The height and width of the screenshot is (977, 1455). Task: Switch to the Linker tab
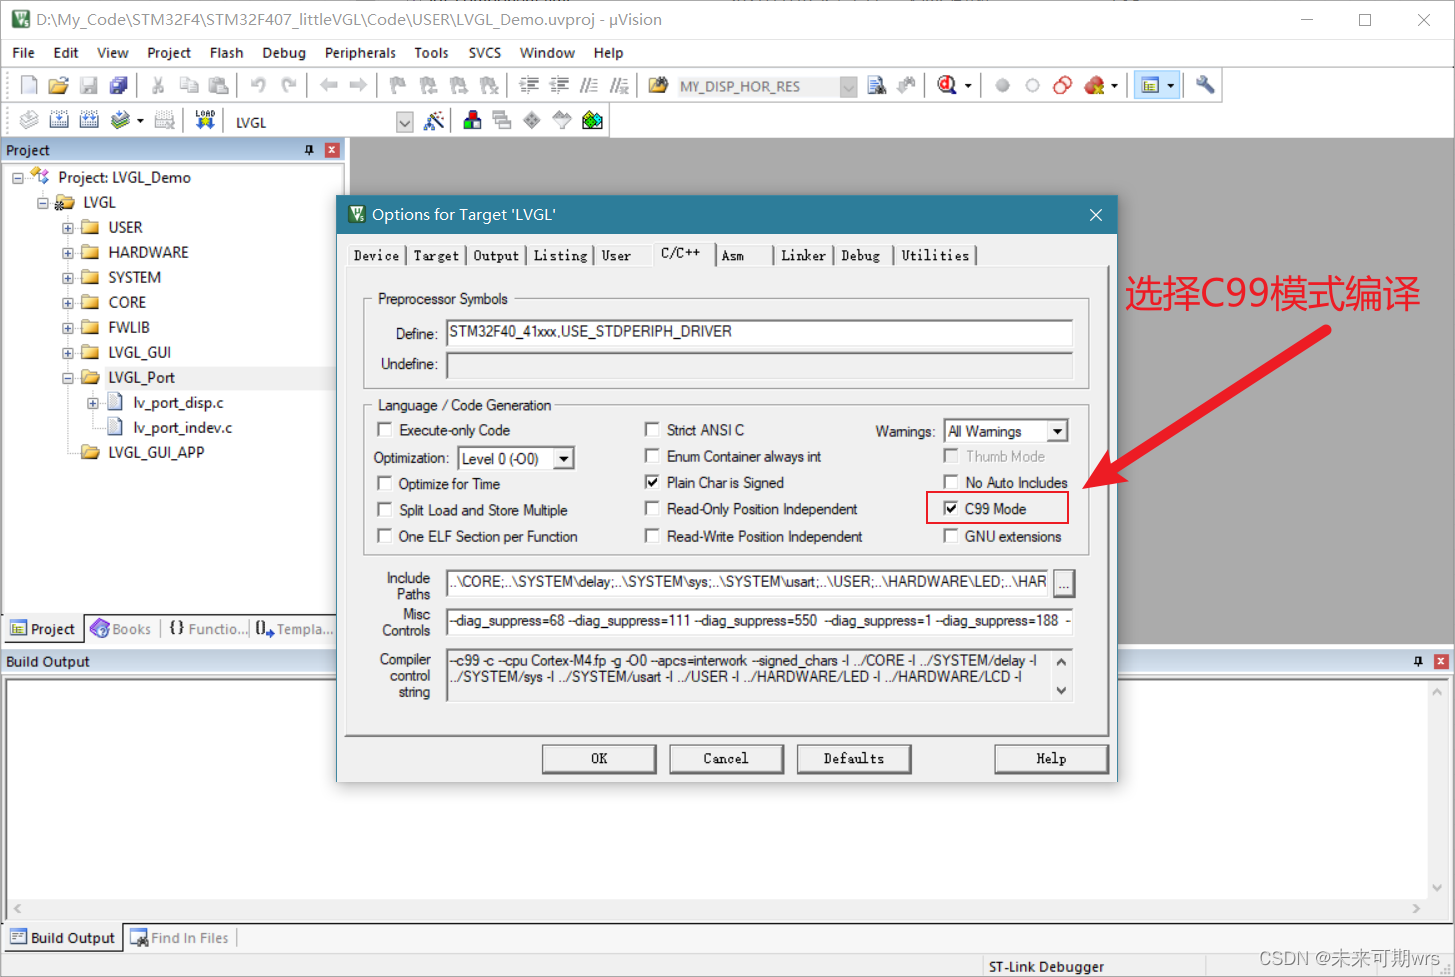pyautogui.click(x=803, y=256)
